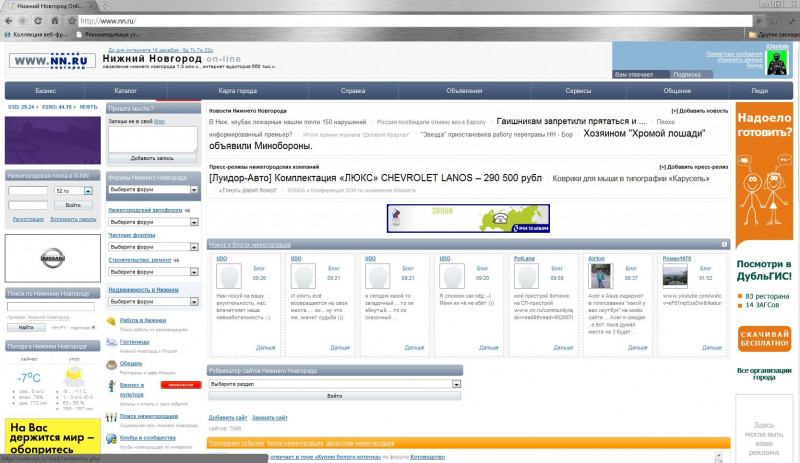Click the browser forward arrow
Image resolution: width=800 pixels, height=463 pixels.
coord(22,21)
